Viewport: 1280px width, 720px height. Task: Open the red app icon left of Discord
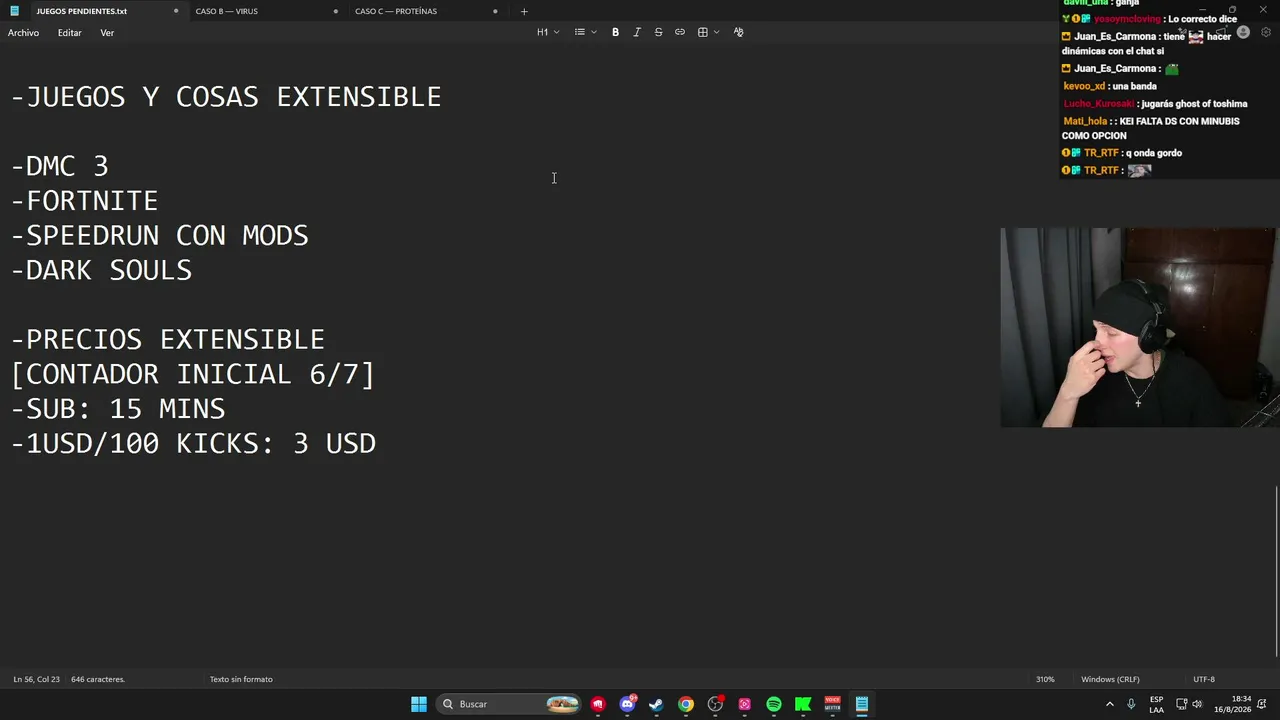click(598, 704)
